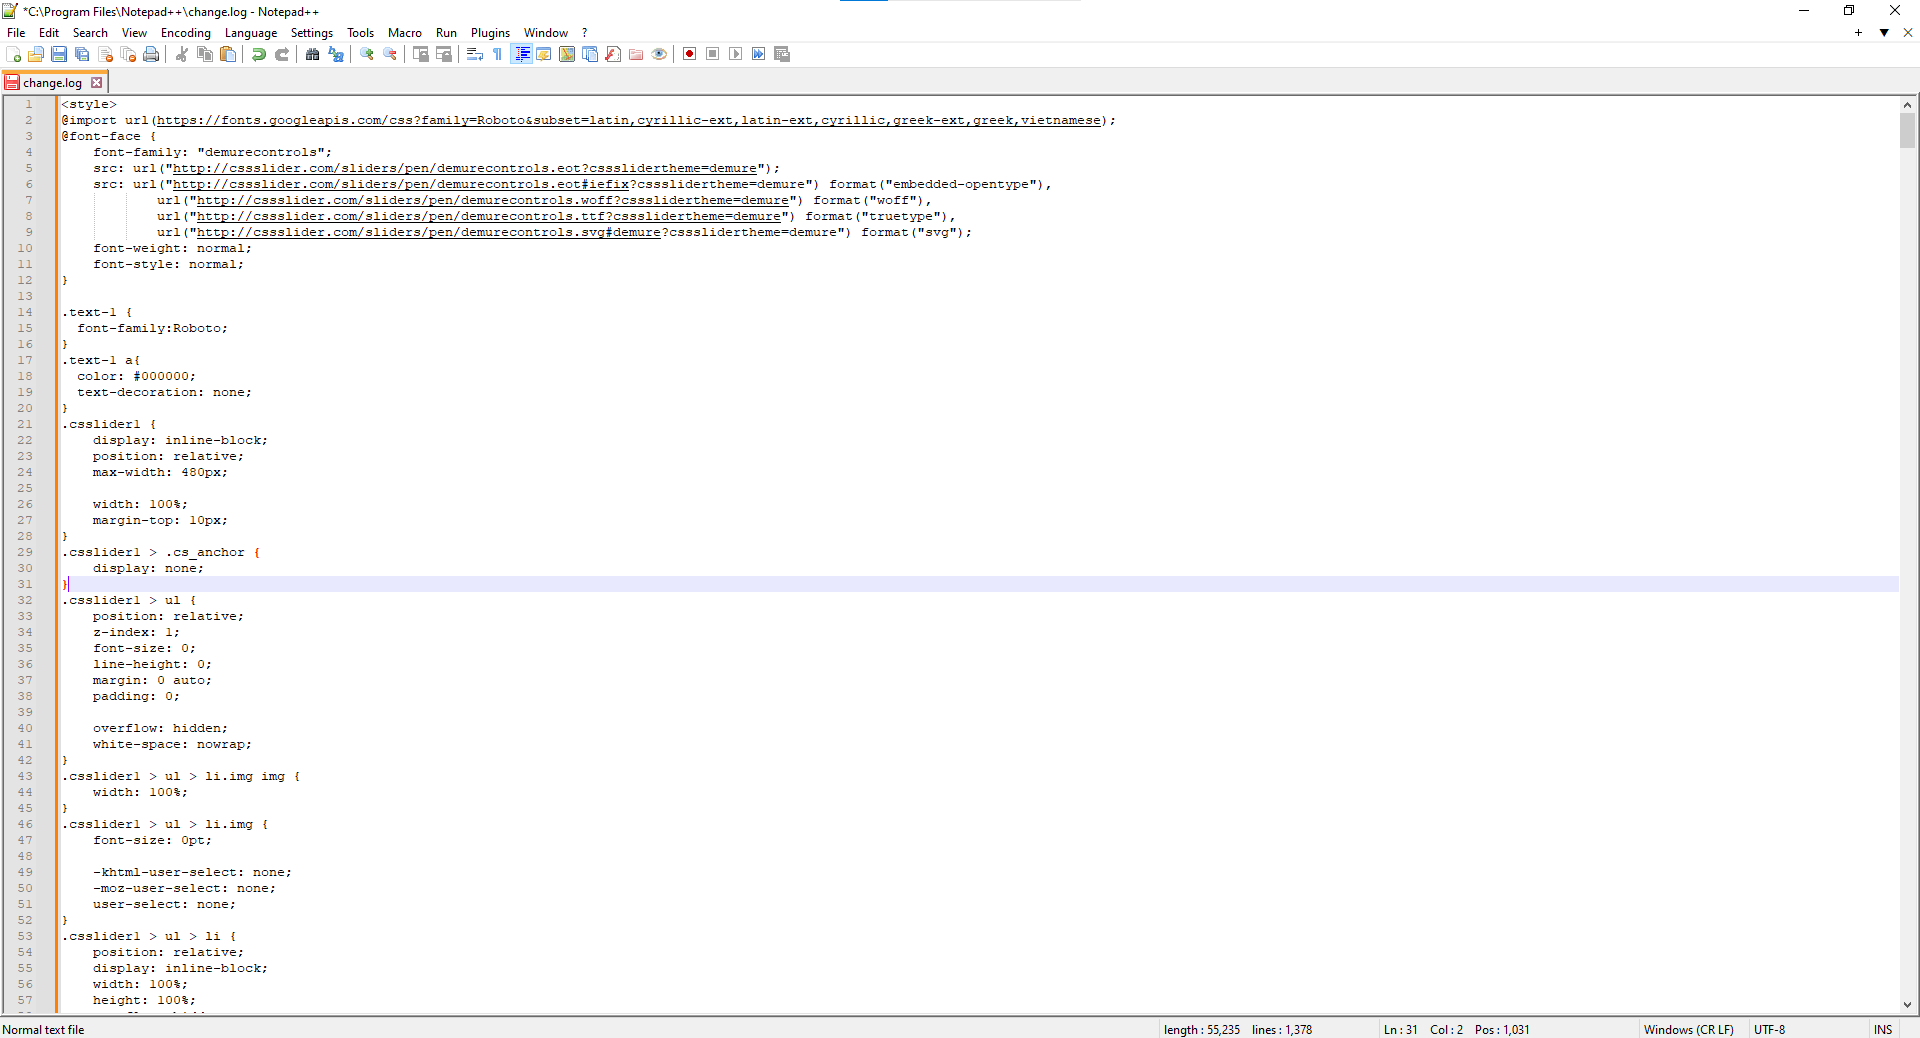Click the Windows (CR LF) status field
1920x1038 pixels.
coord(1688,1029)
